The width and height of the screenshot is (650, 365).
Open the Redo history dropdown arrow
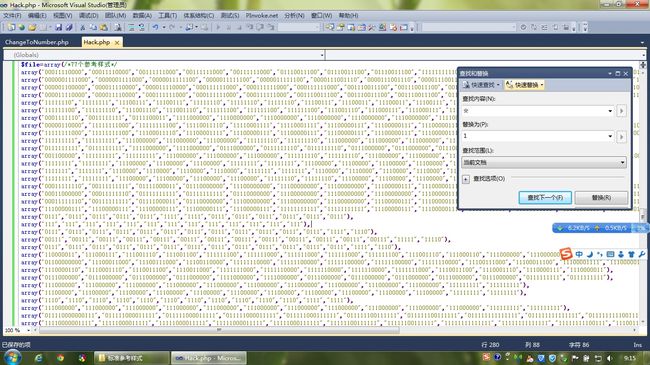[180, 27]
